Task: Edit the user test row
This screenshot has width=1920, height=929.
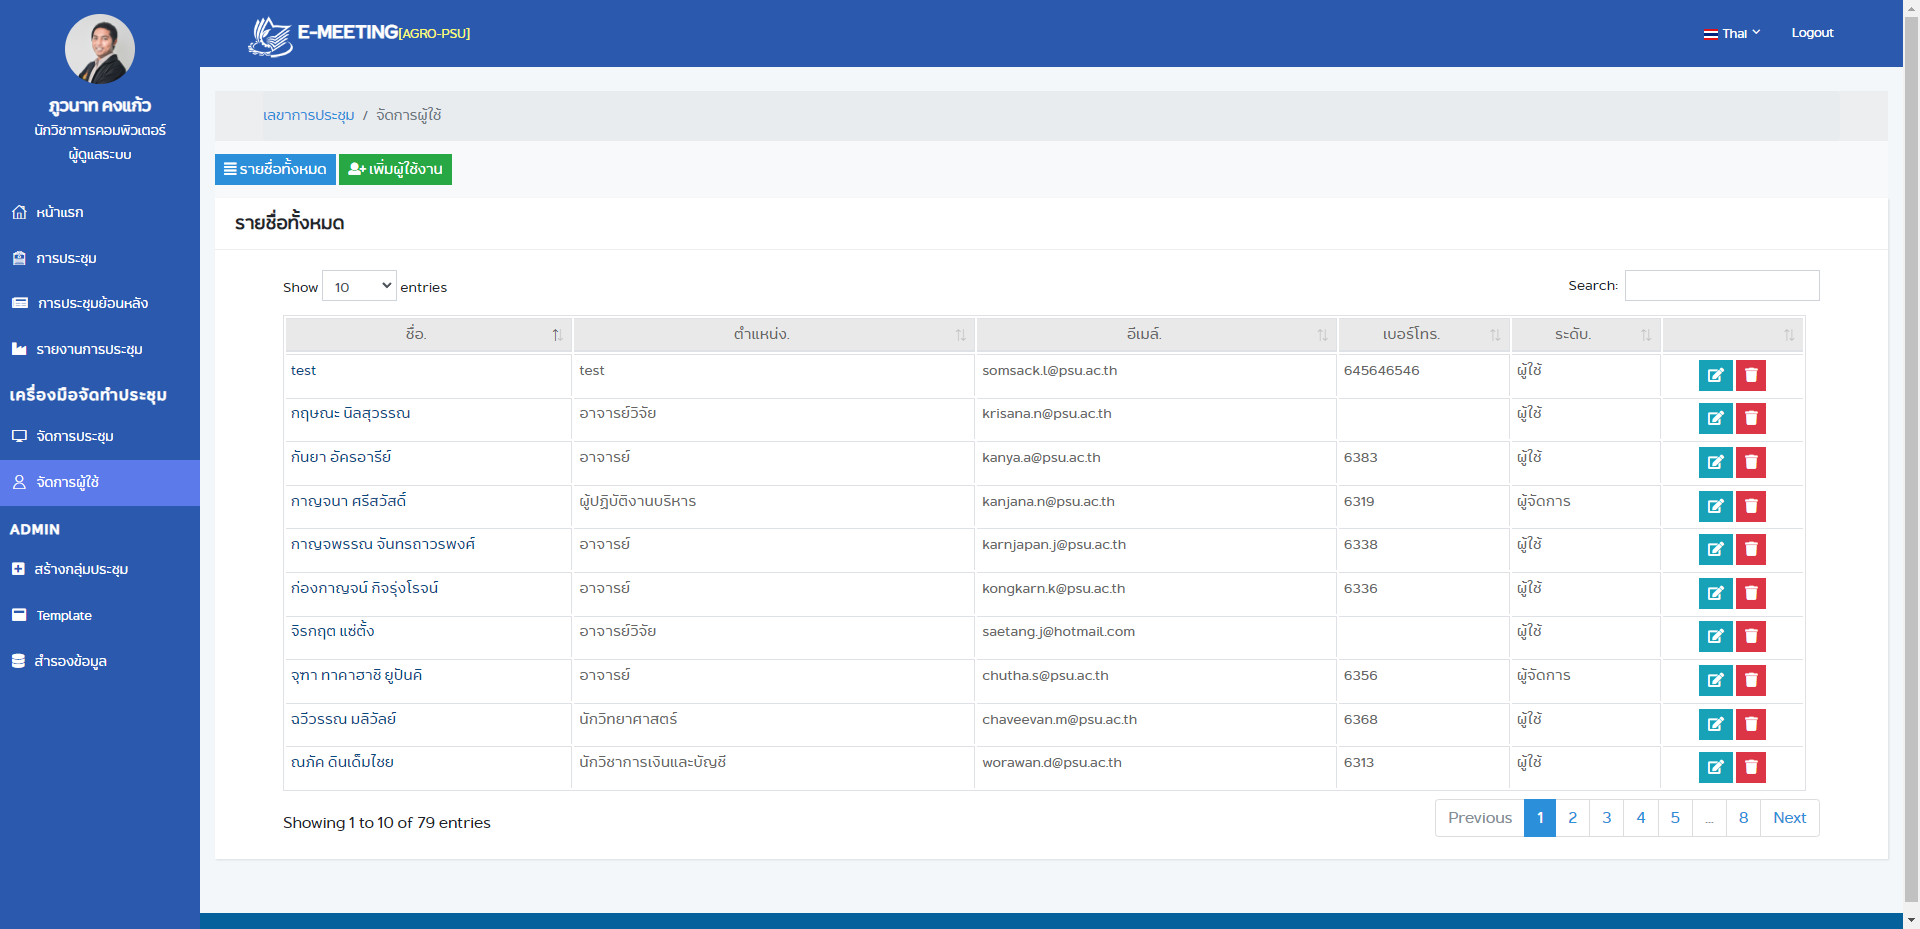Action: click(x=1715, y=375)
